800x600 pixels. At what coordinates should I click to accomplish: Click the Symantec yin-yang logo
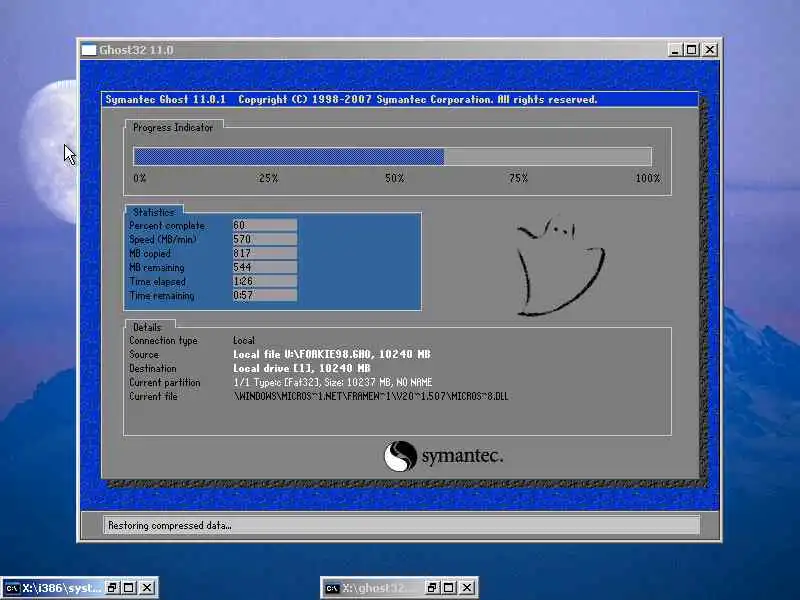coord(400,456)
